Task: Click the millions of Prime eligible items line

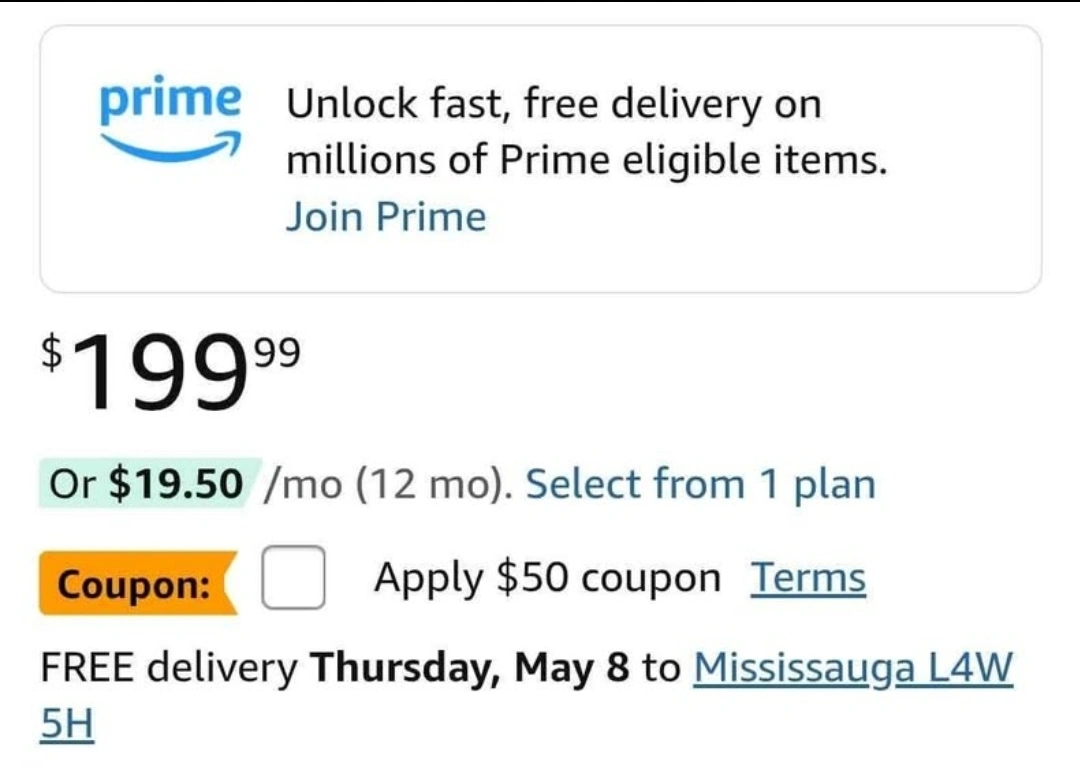Action: tap(587, 160)
